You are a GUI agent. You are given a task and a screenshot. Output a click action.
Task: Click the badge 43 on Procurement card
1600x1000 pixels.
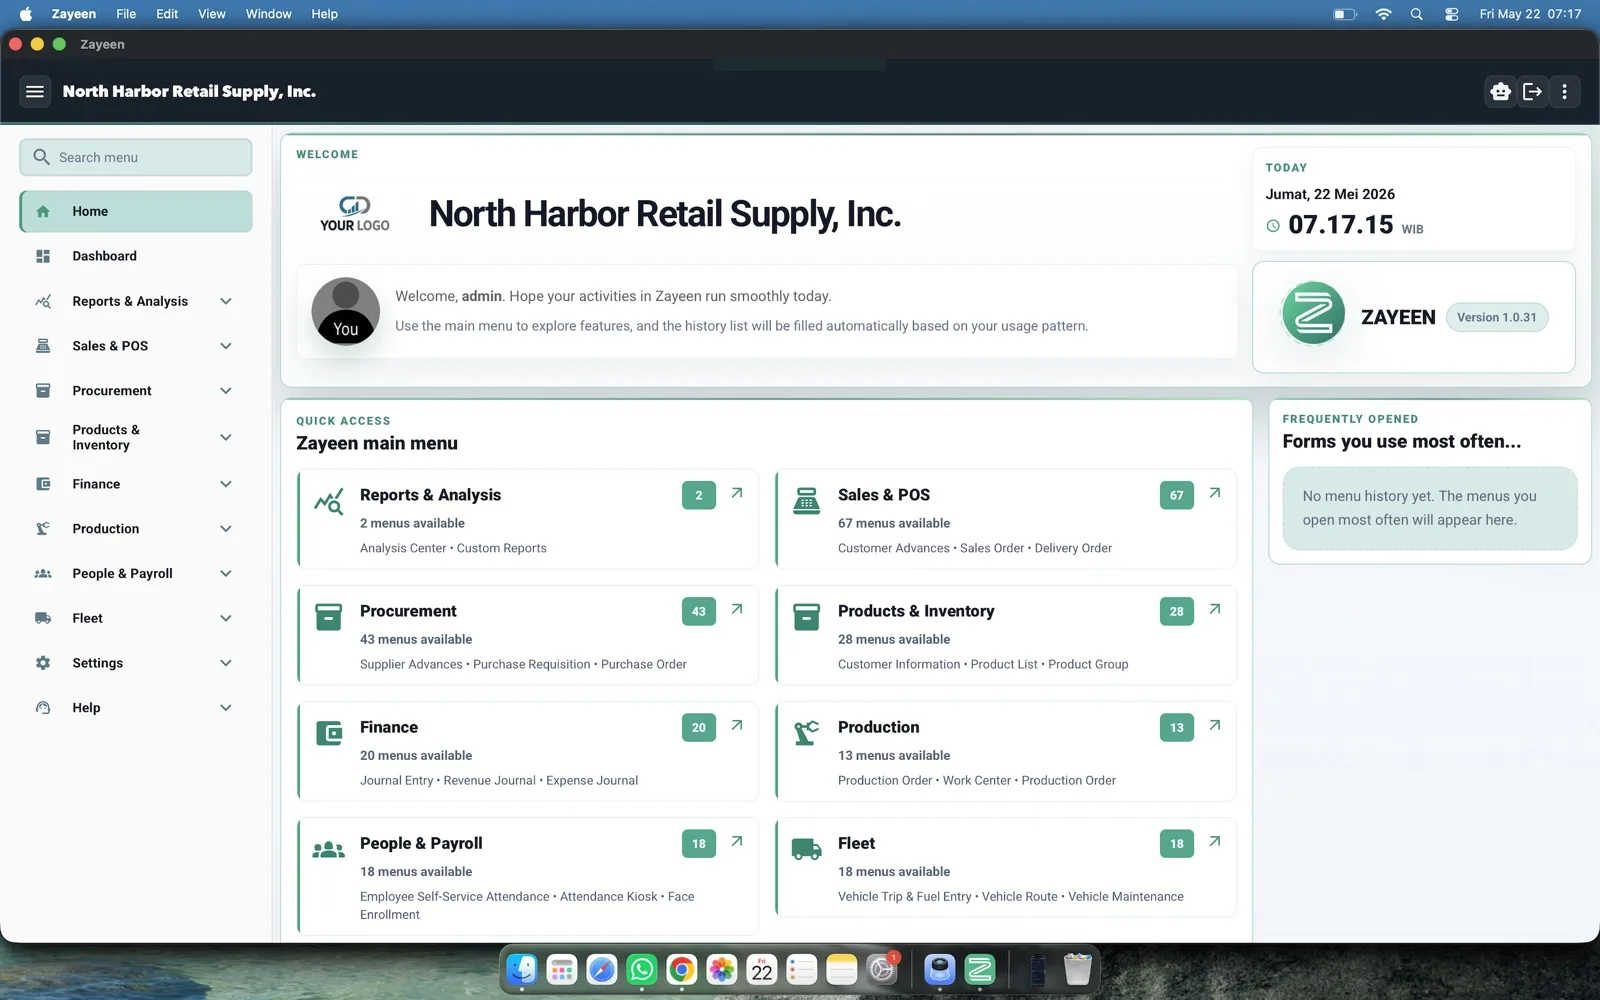699,611
